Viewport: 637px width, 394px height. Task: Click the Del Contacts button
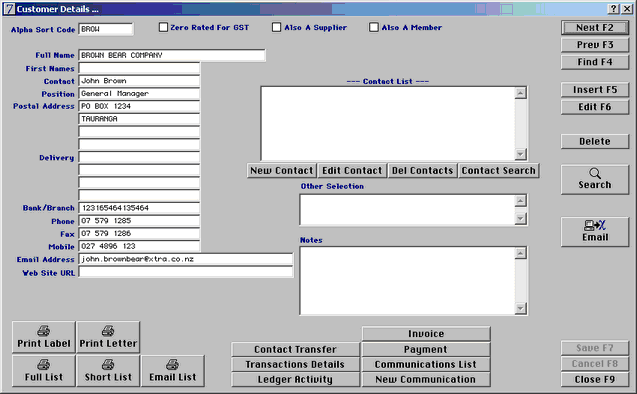point(422,171)
